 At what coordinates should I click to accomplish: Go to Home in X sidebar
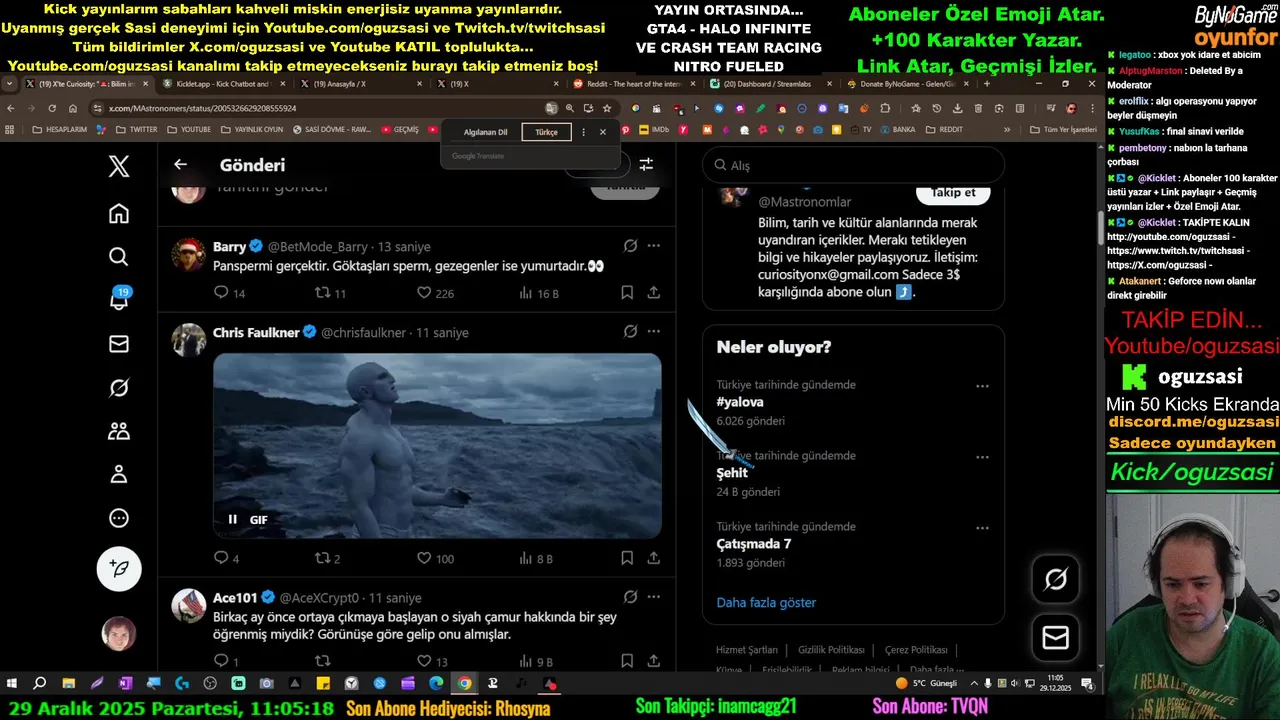[x=119, y=213]
